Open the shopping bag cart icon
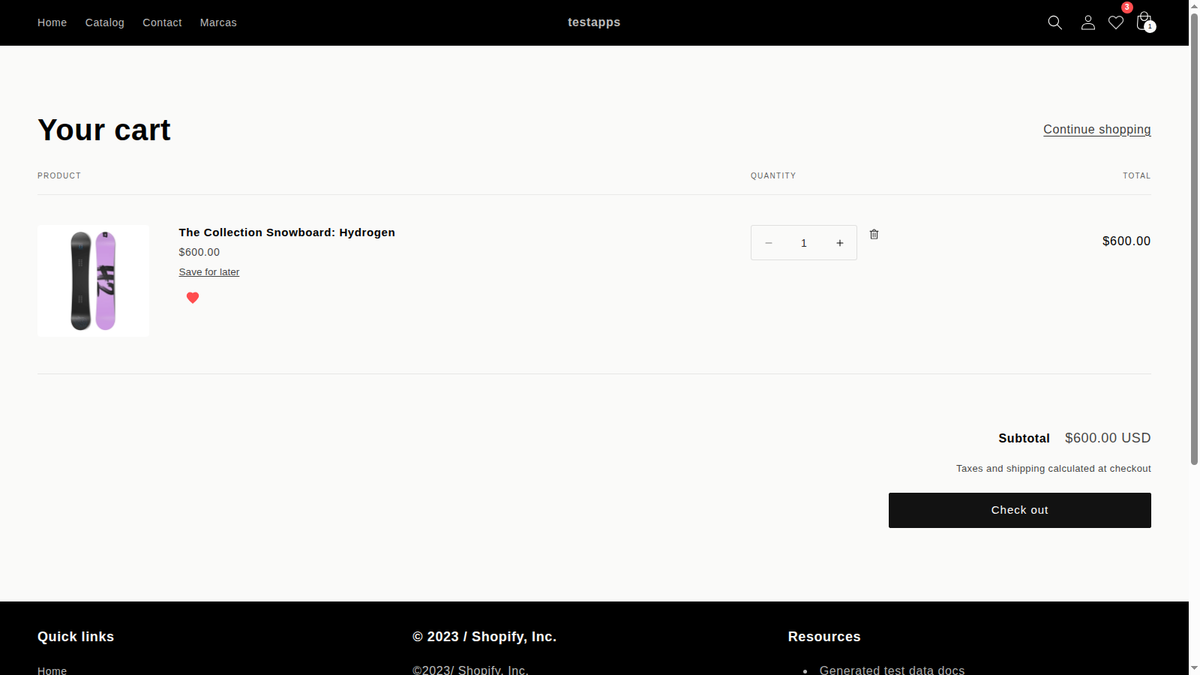The image size is (1200, 675). click(x=1144, y=22)
